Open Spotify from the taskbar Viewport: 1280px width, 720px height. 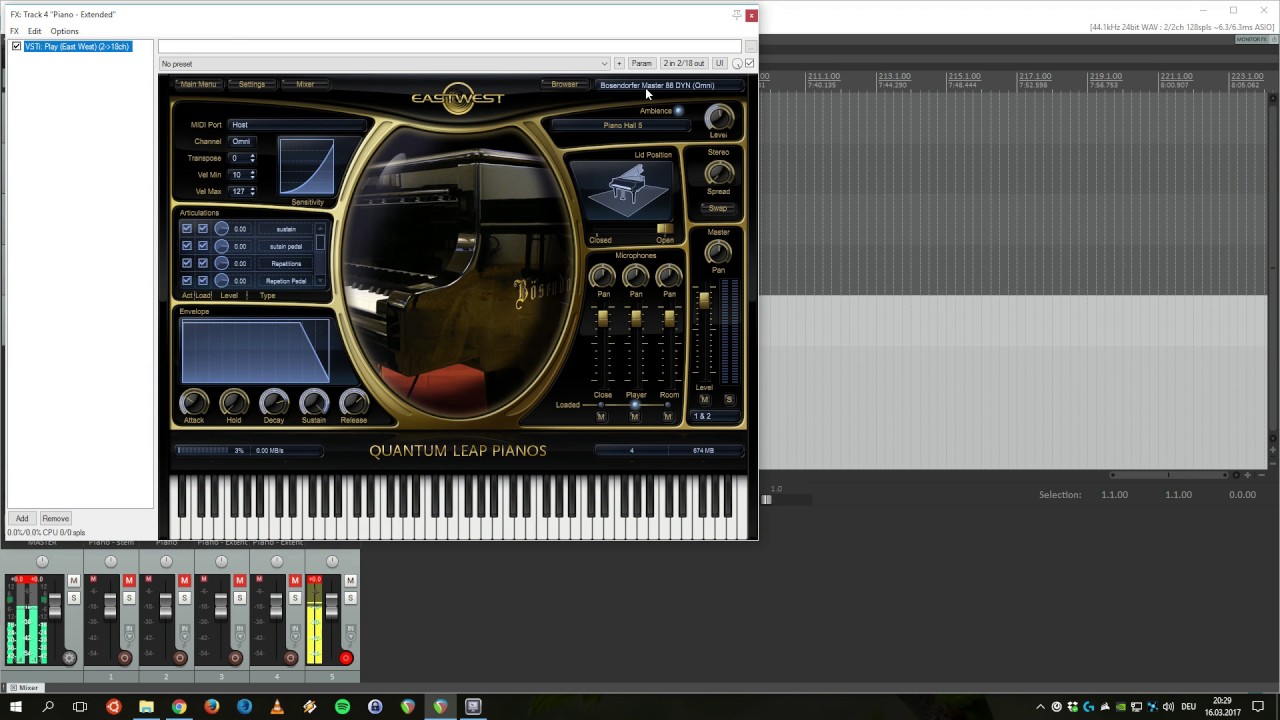tap(342, 706)
